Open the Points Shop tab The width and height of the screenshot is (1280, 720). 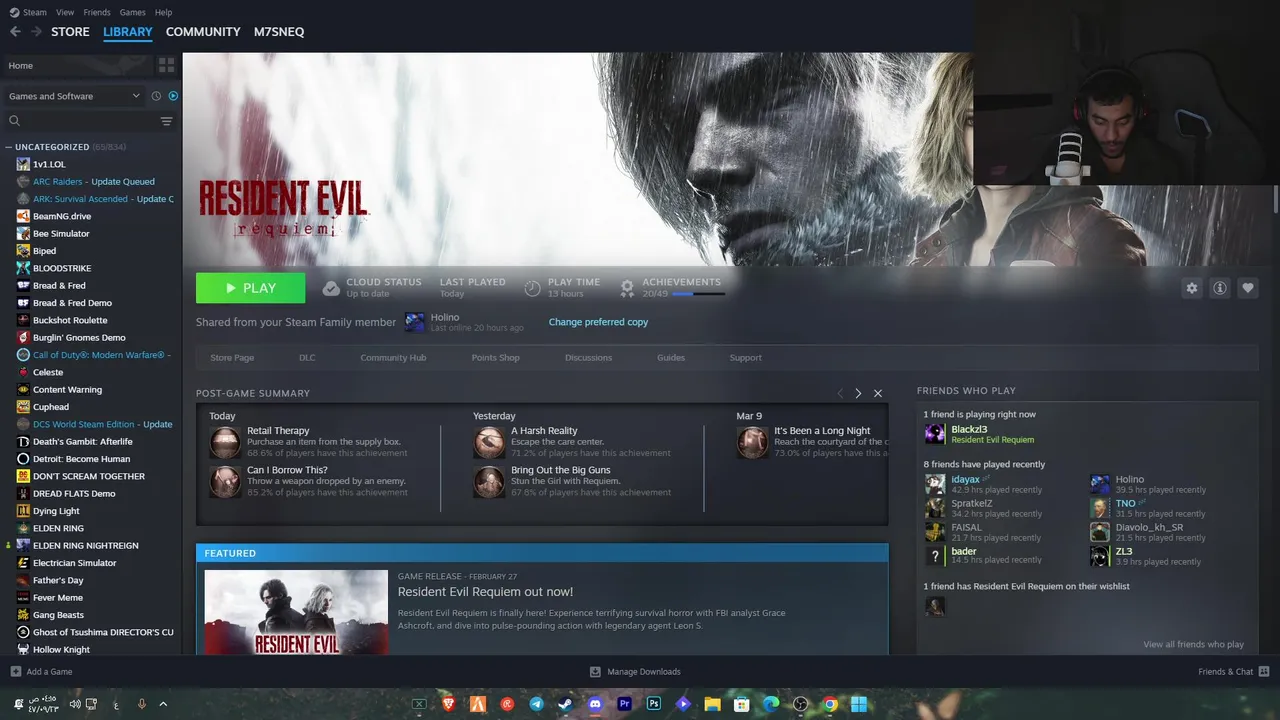pos(495,358)
